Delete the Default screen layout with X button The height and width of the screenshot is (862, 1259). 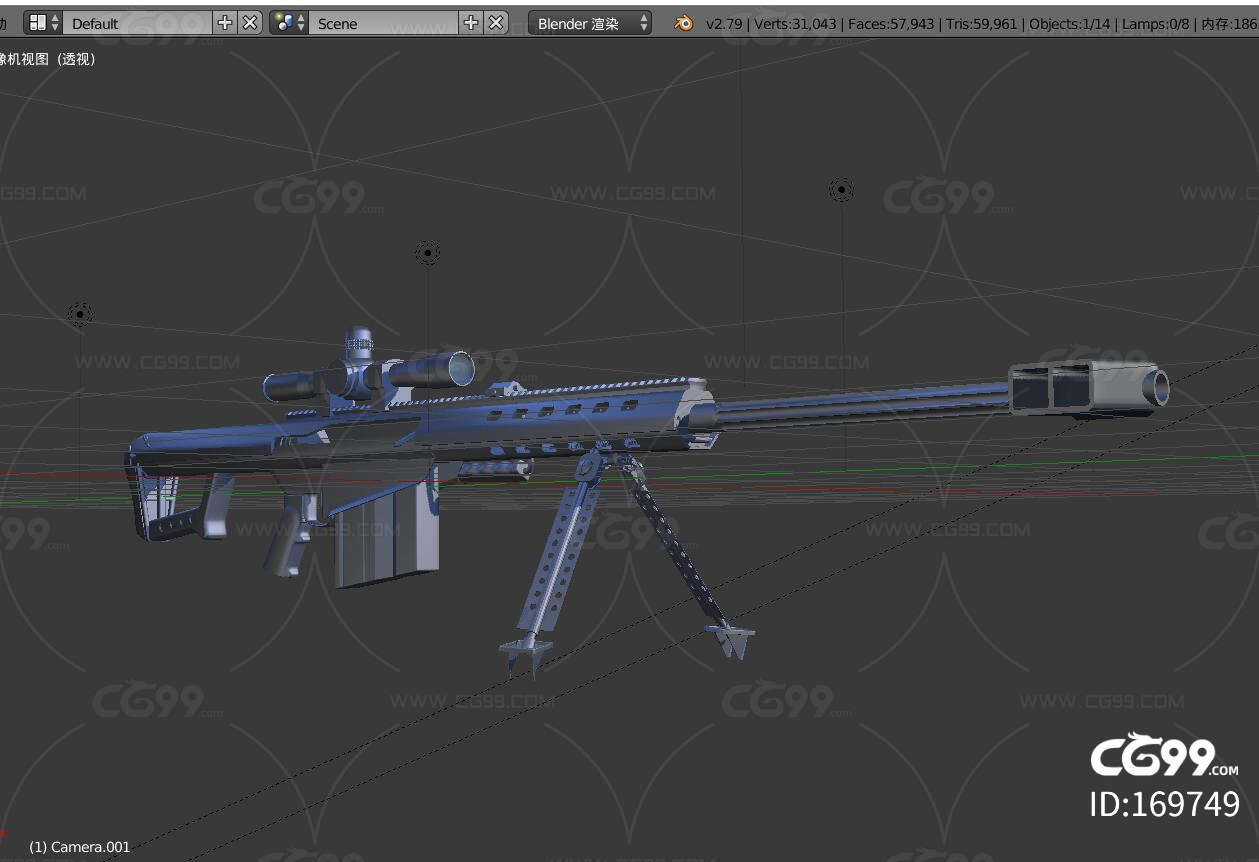pos(251,23)
